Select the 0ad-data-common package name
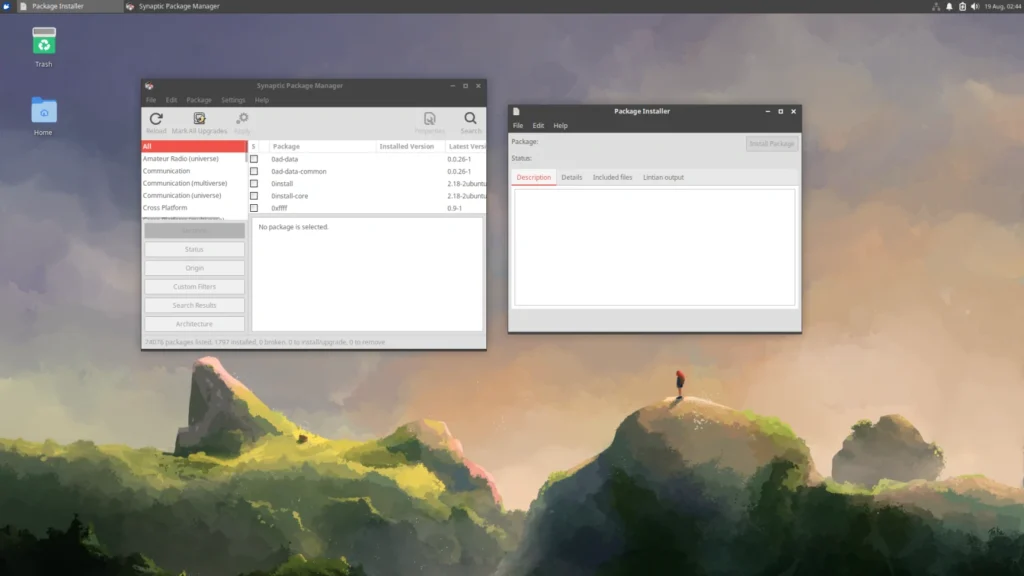Viewport: 1024px width, 576px height. 298,171
